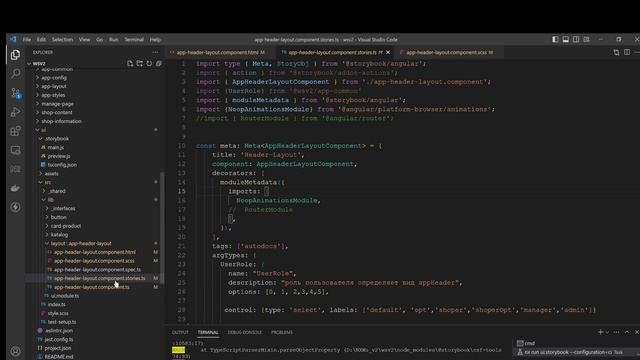Open Run and Debug view
The image size is (640, 360).
[x=16, y=112]
